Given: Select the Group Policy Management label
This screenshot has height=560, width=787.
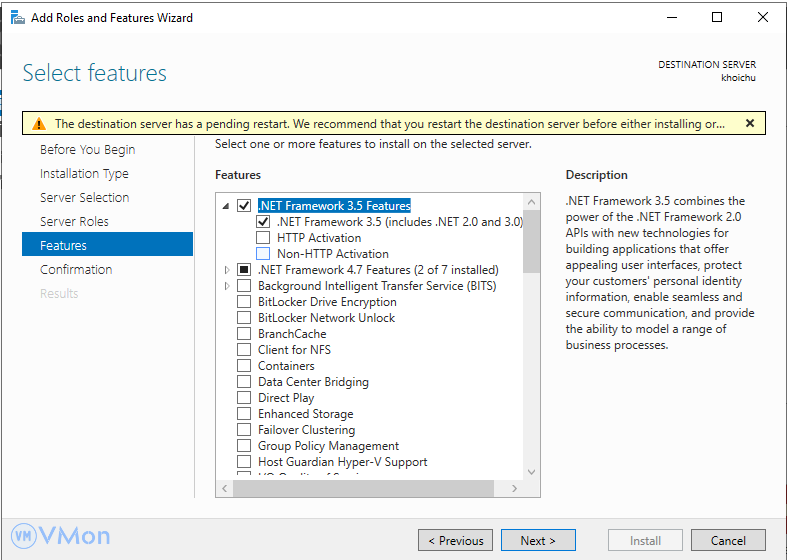Looking at the screenshot, I should (328, 446).
